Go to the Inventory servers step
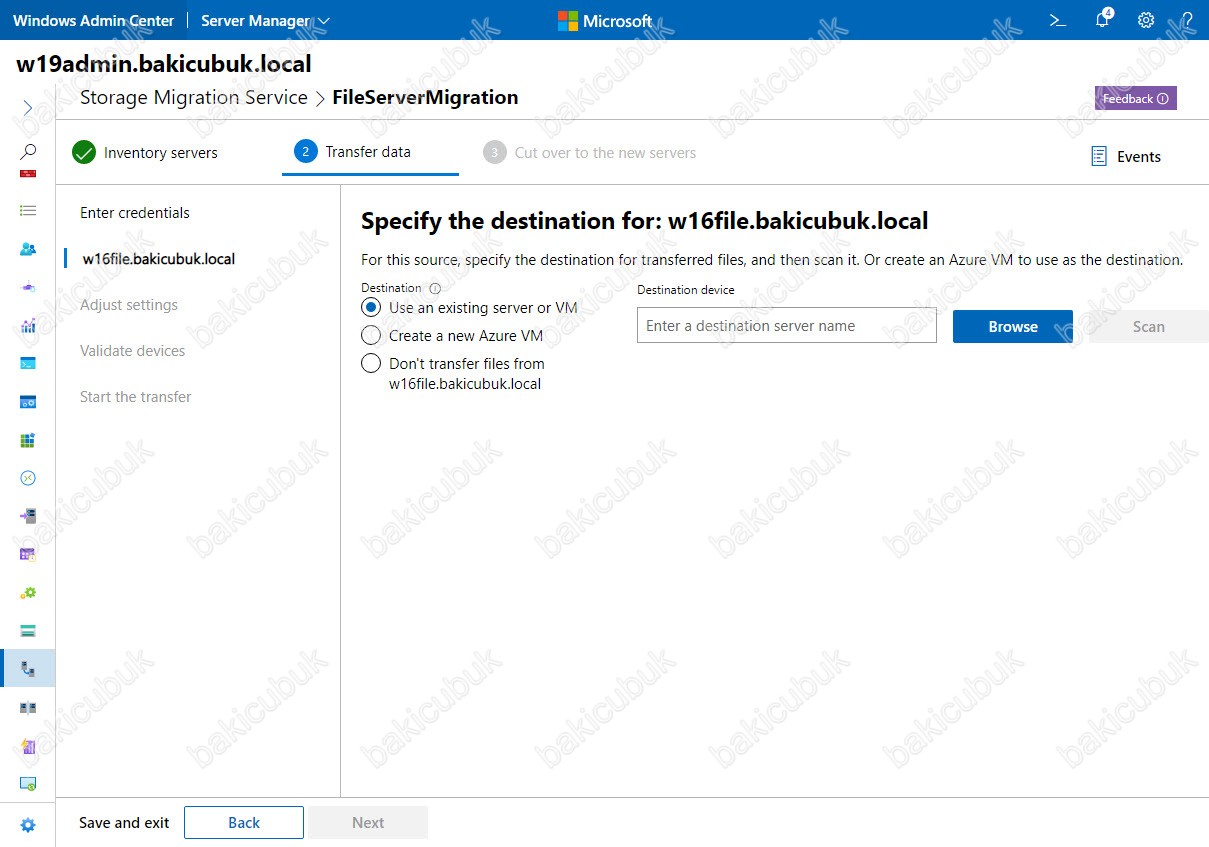1209x847 pixels. (x=145, y=153)
